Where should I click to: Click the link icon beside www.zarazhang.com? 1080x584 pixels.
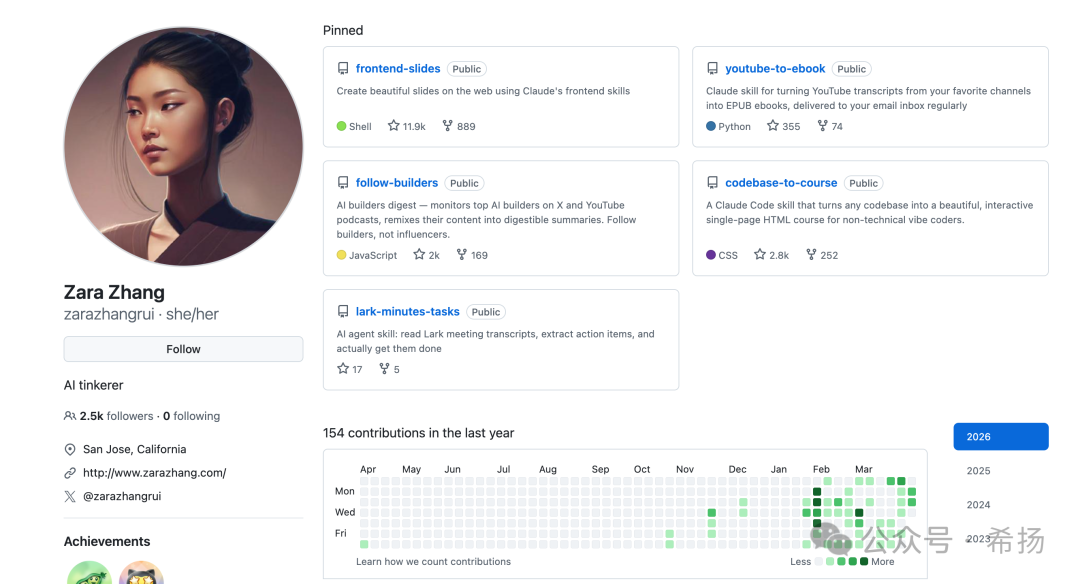70,472
